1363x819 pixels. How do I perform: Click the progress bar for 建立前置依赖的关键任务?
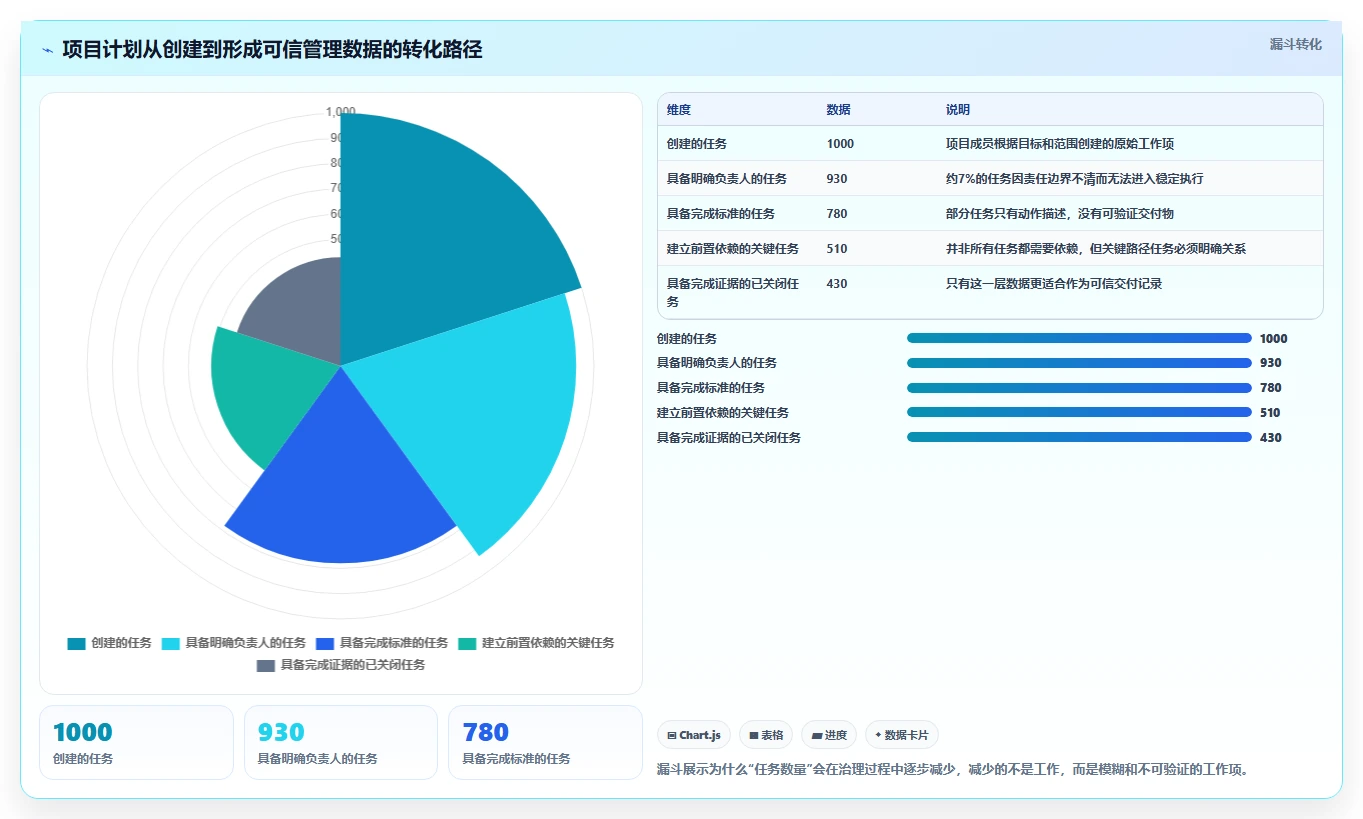(x=1079, y=412)
